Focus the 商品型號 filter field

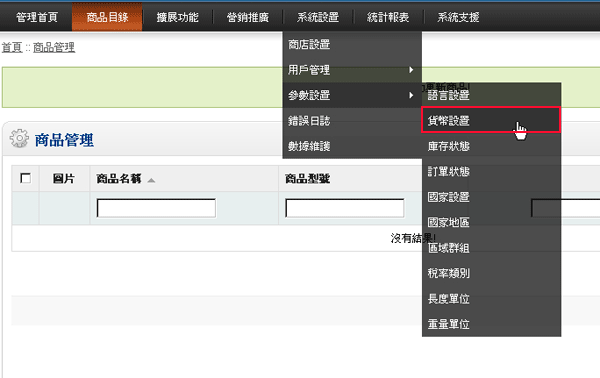(x=344, y=208)
